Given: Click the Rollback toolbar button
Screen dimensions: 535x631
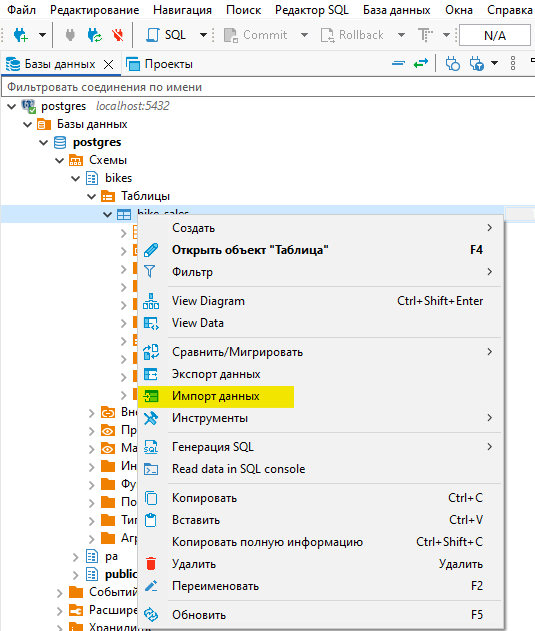Looking at the screenshot, I should [x=352, y=35].
